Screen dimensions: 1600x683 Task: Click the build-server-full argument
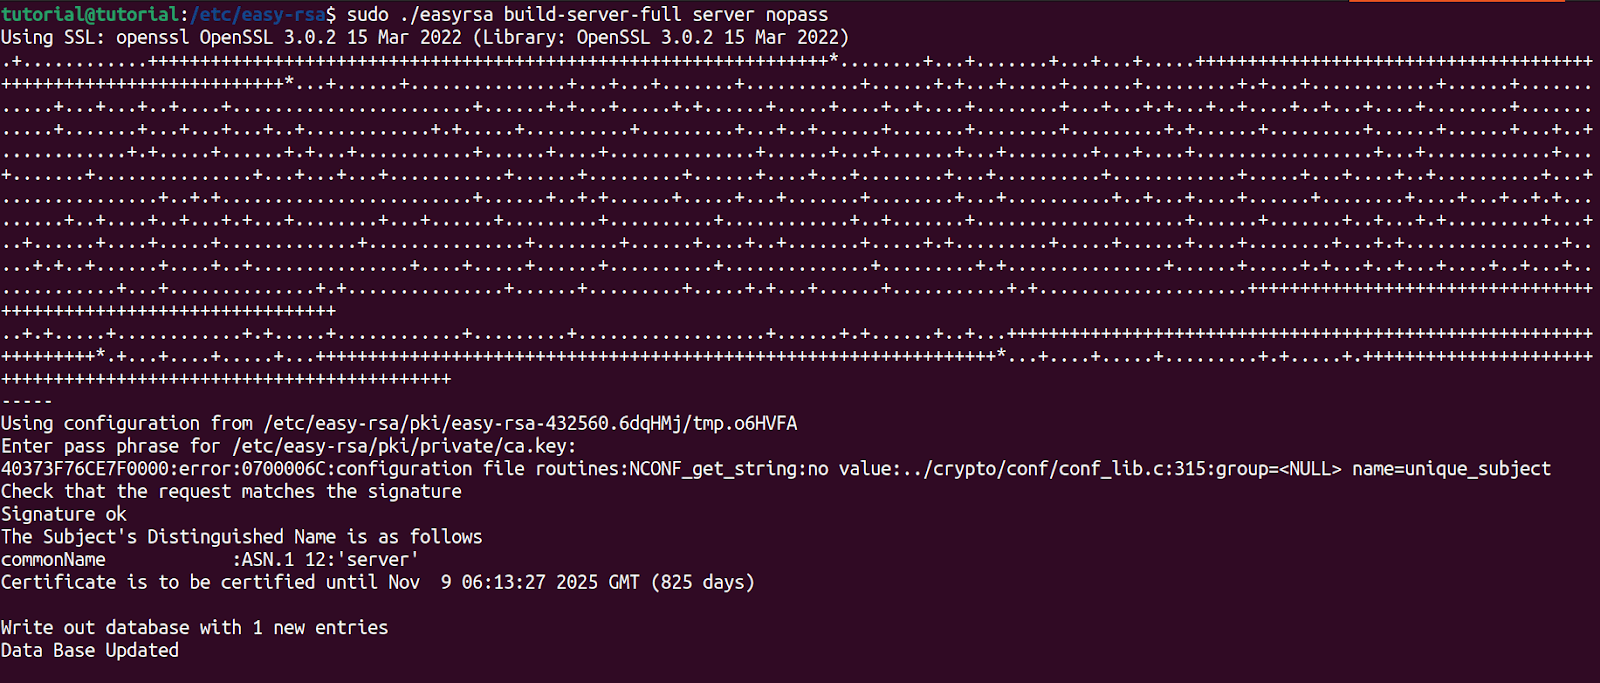(592, 14)
